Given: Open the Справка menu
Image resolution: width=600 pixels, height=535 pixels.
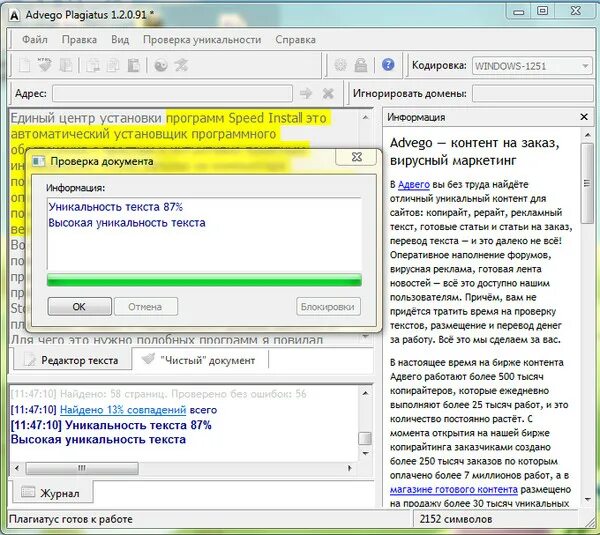Looking at the screenshot, I should [x=295, y=39].
